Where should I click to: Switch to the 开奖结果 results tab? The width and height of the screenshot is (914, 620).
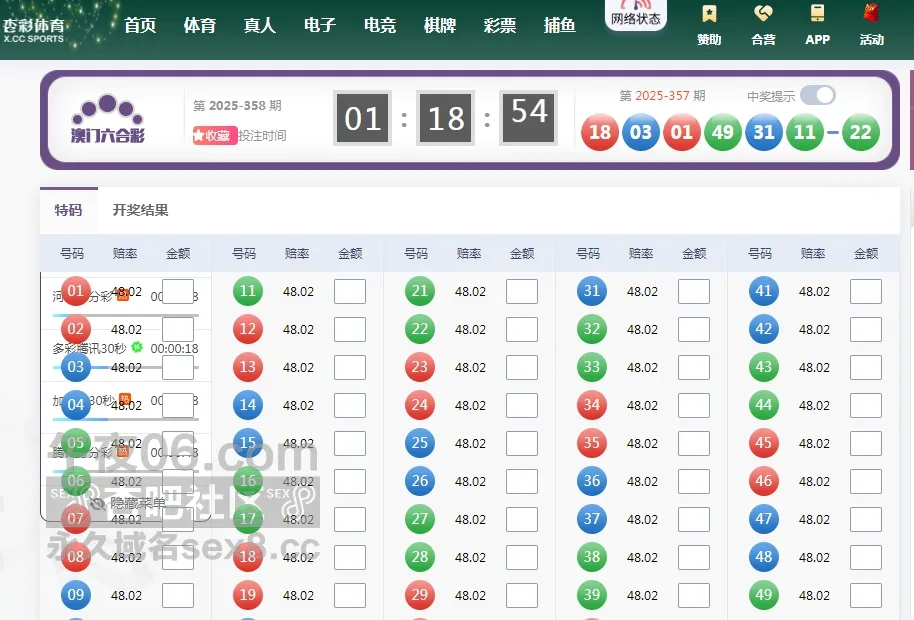point(140,210)
